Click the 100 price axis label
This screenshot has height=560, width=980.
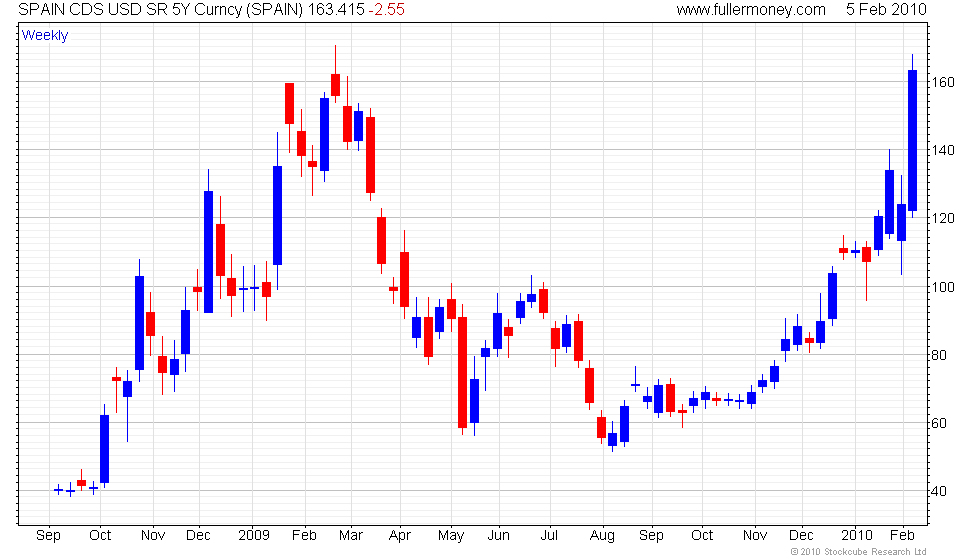(x=943, y=287)
